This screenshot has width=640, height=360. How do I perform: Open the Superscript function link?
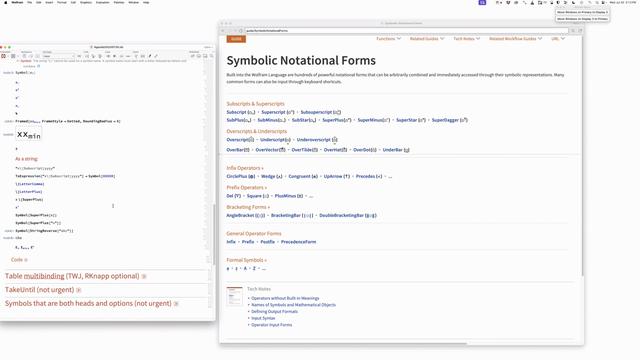click(278, 112)
